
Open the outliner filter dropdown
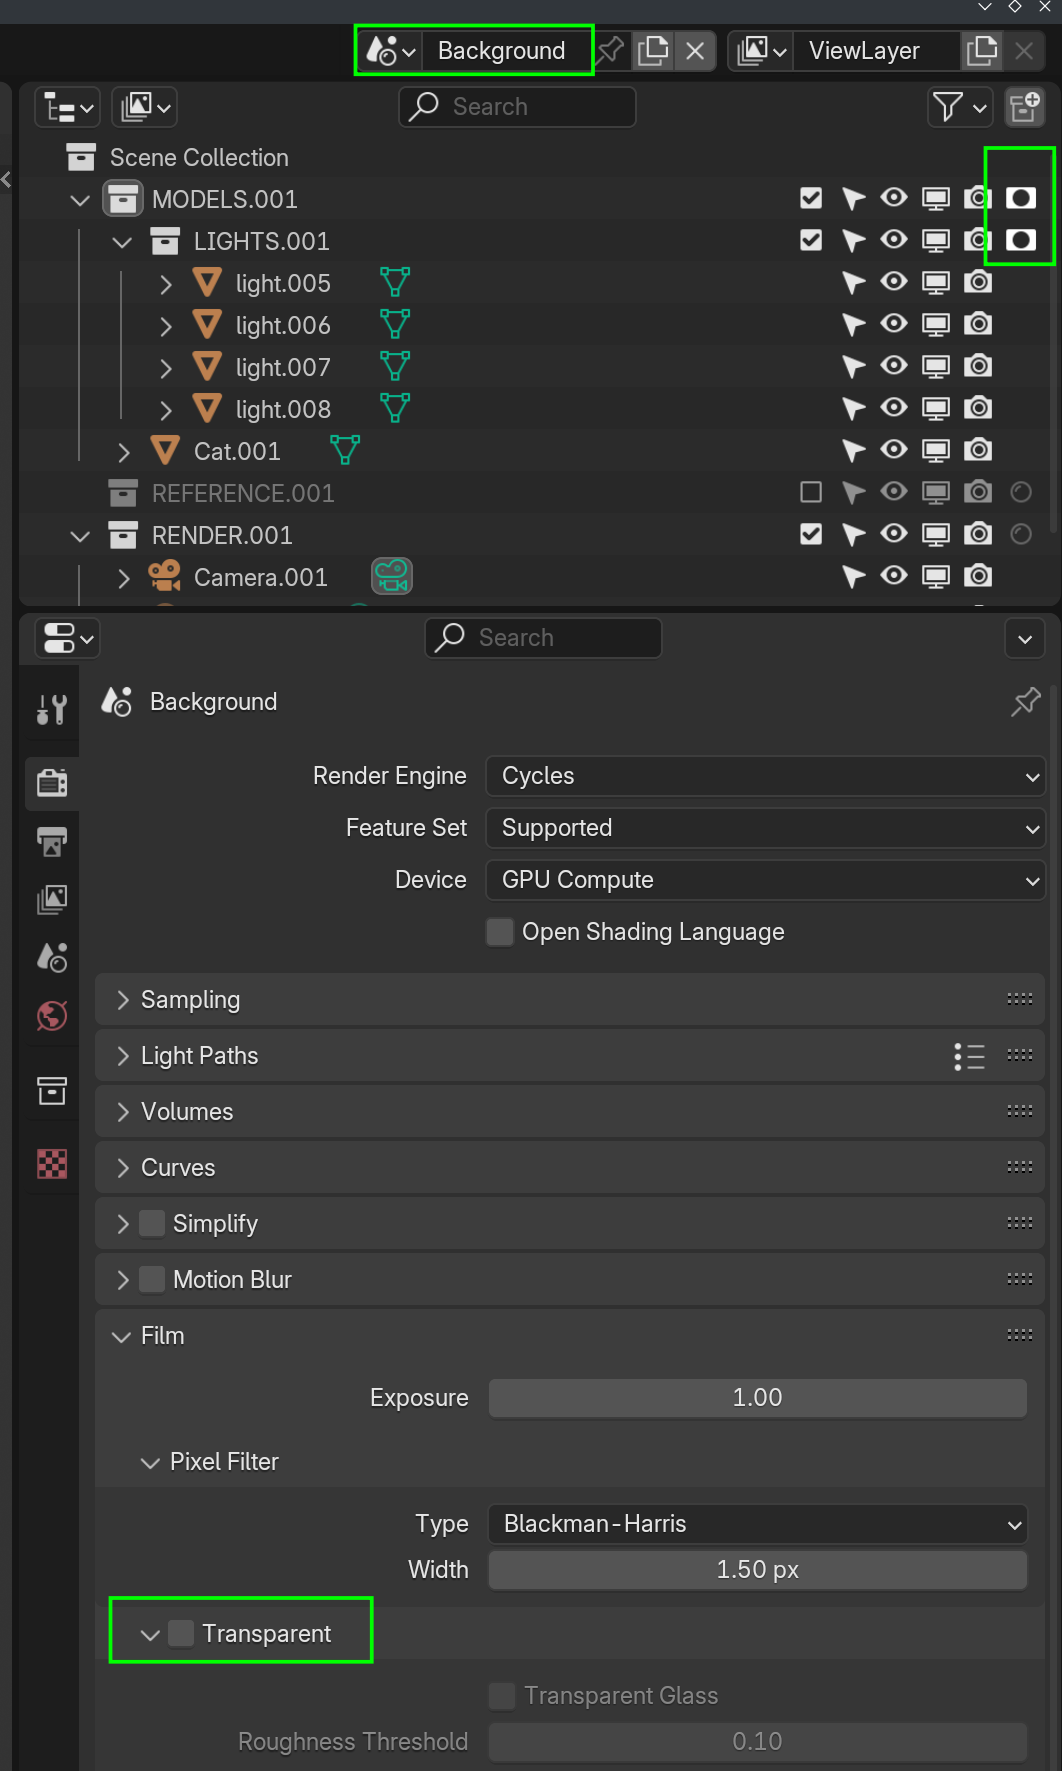click(959, 107)
